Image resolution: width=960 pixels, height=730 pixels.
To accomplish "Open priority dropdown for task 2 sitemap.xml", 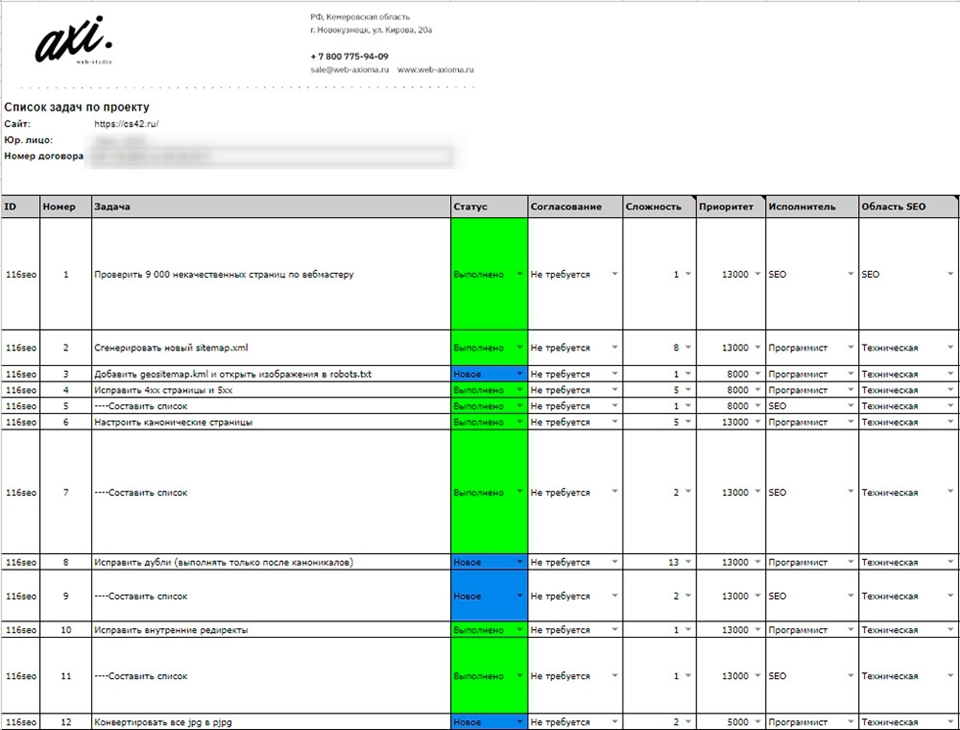I will (x=757, y=348).
